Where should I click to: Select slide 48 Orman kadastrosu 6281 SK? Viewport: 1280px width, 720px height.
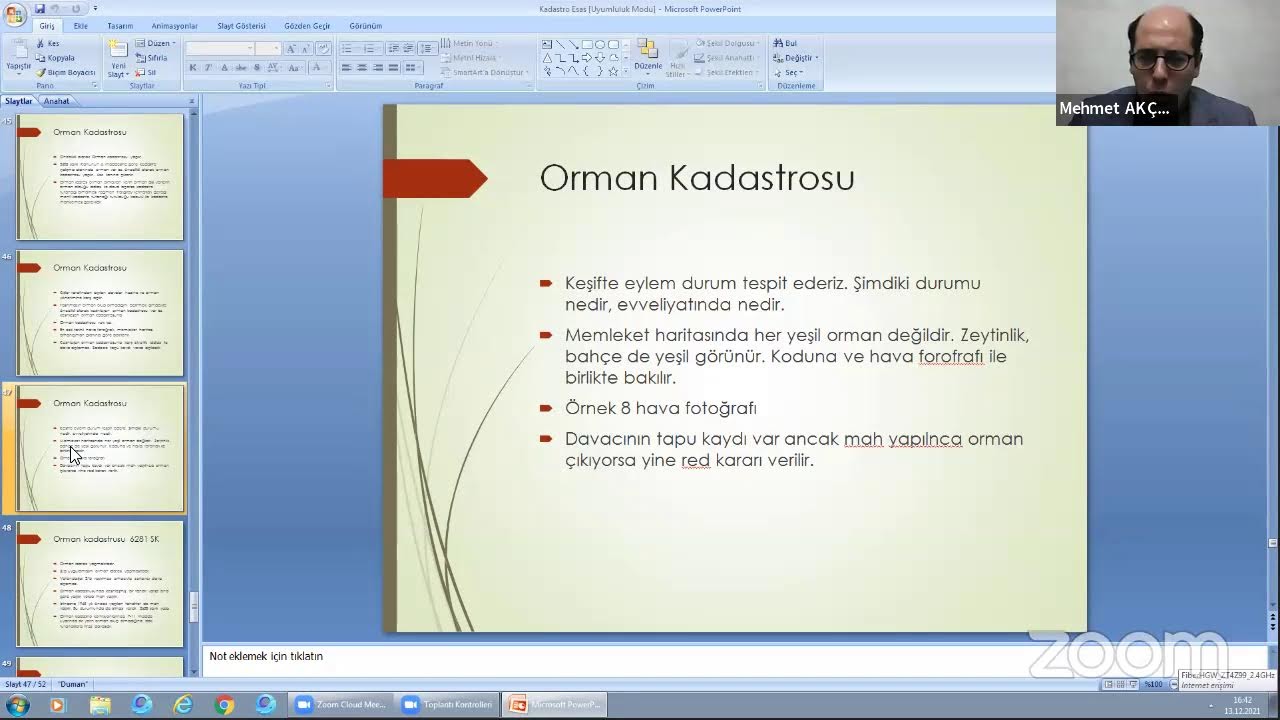click(100, 584)
